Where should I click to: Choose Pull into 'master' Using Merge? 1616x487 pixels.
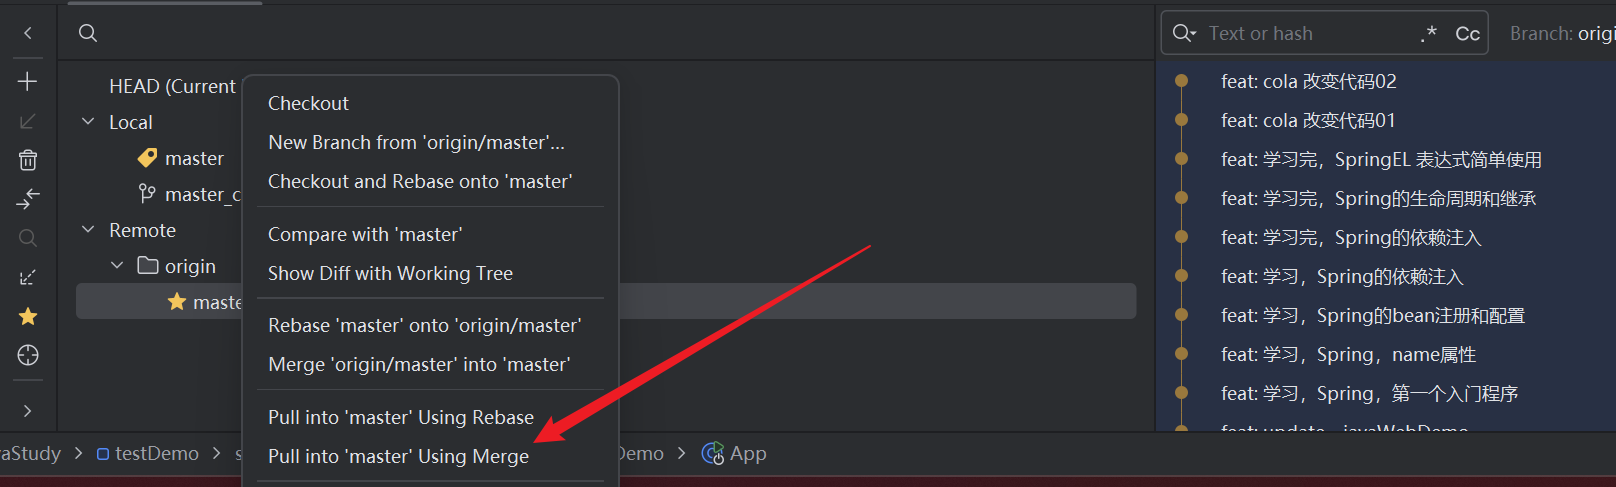pyautogui.click(x=398, y=456)
